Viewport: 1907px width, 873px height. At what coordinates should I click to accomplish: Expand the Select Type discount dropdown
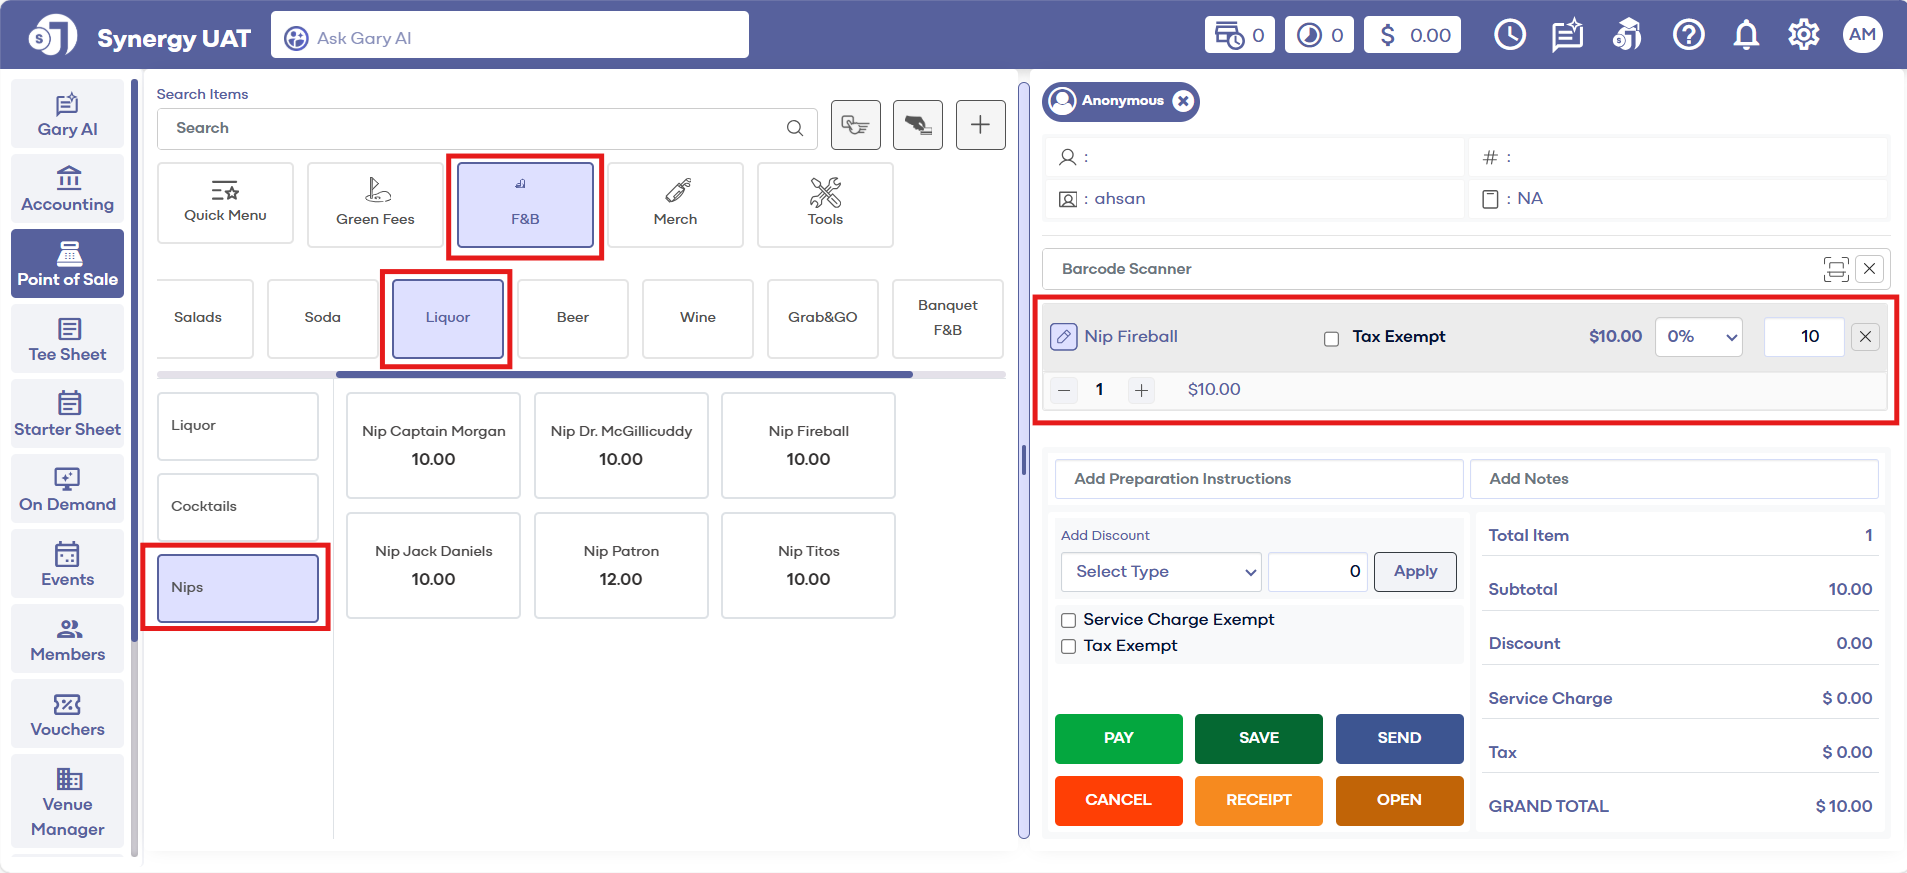click(1160, 572)
